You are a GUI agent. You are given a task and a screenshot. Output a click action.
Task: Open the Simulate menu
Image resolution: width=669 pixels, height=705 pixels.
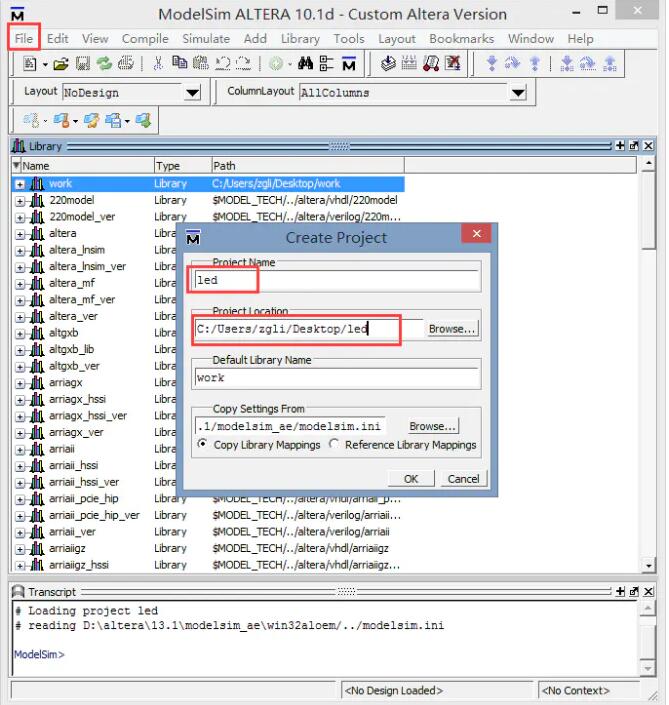coord(206,39)
